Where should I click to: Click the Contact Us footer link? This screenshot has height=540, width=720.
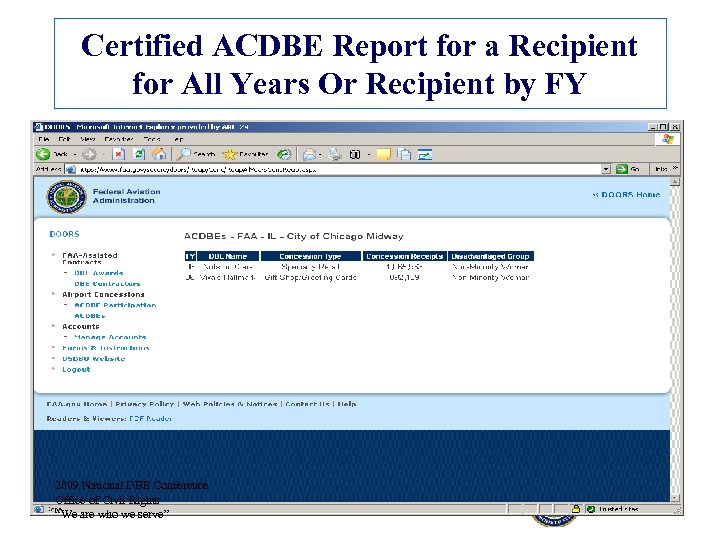click(x=308, y=404)
